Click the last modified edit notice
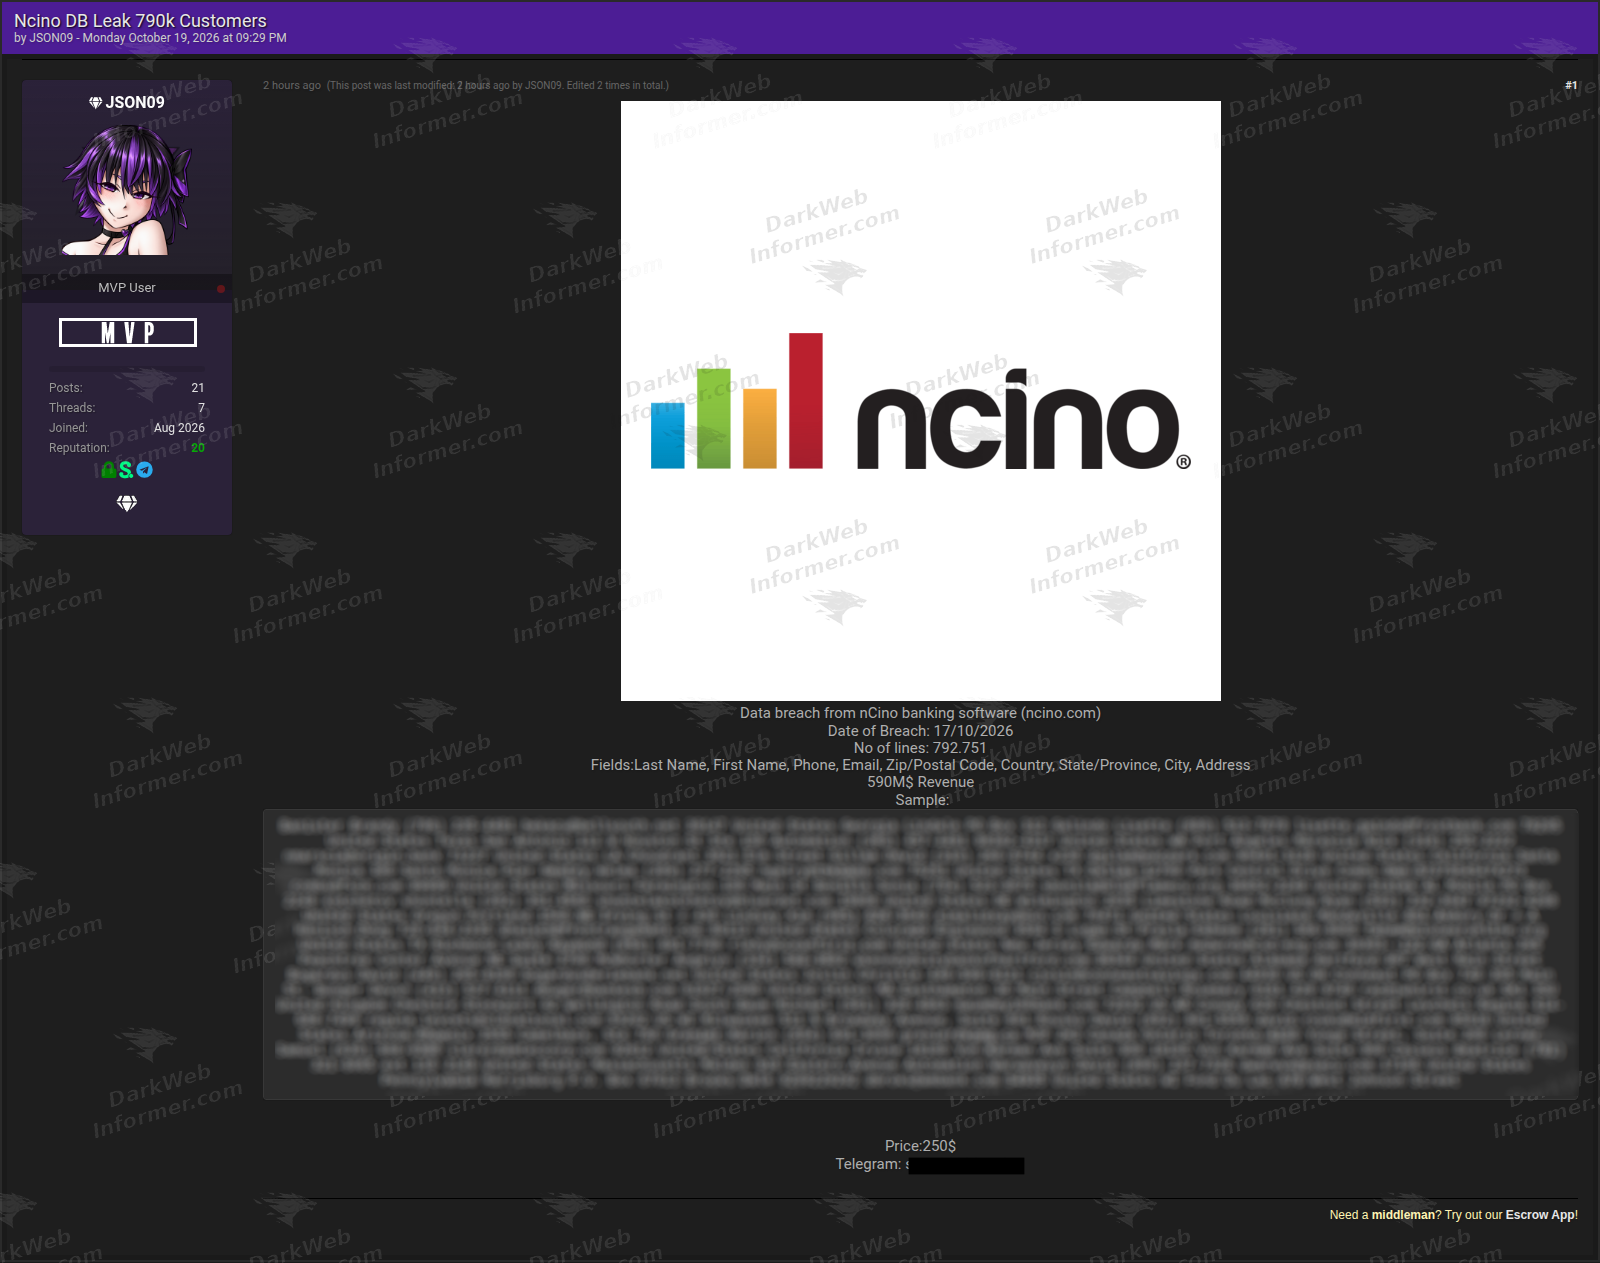 coord(498,85)
